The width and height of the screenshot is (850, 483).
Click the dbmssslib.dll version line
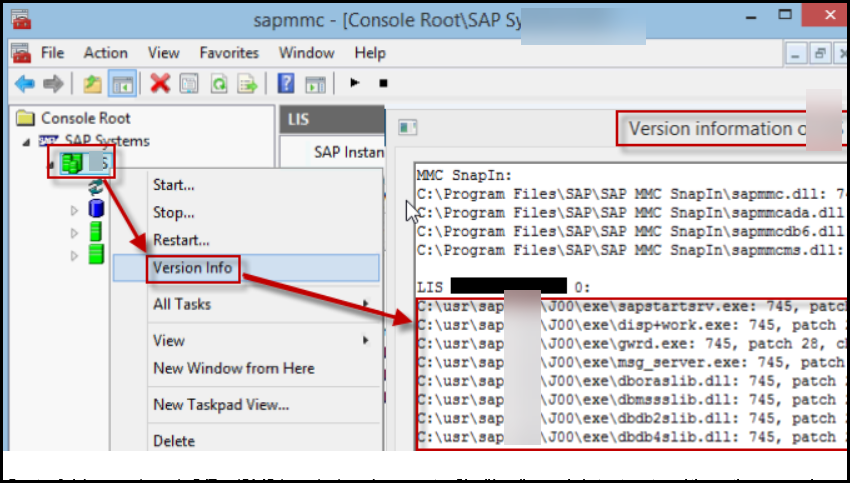pos(632,400)
